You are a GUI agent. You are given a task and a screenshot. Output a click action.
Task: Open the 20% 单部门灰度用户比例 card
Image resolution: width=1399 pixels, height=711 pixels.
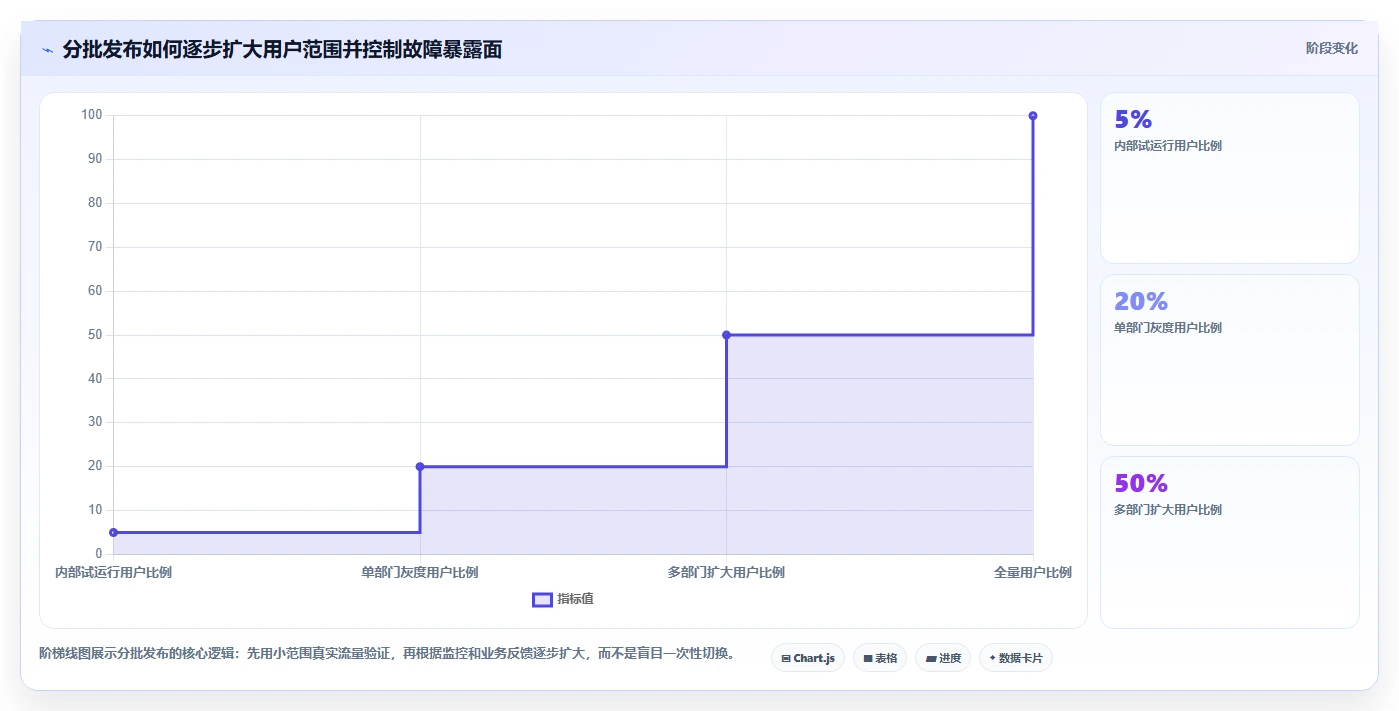tap(1230, 360)
